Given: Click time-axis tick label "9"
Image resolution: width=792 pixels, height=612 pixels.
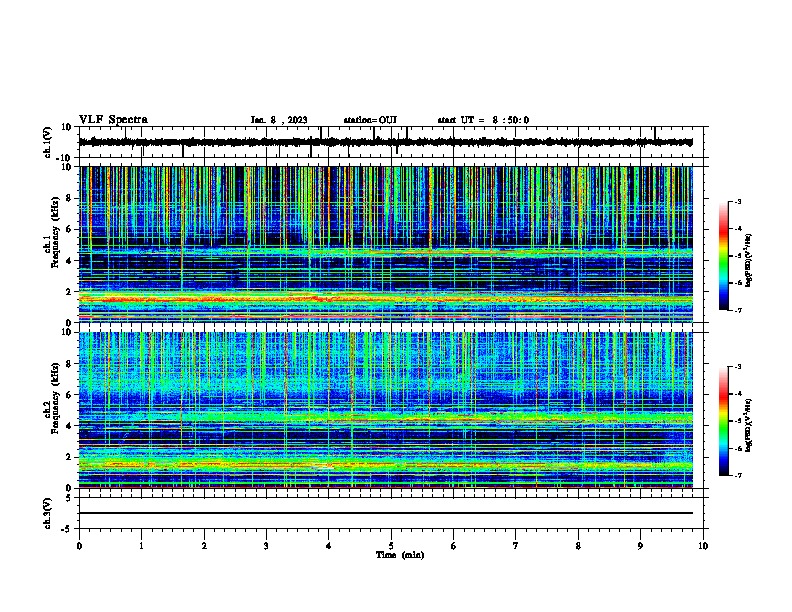Looking at the screenshot, I should (640, 546).
